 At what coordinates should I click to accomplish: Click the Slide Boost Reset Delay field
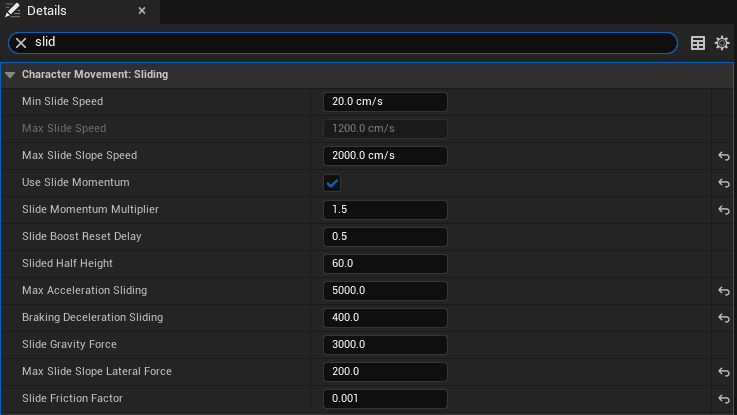(x=385, y=237)
